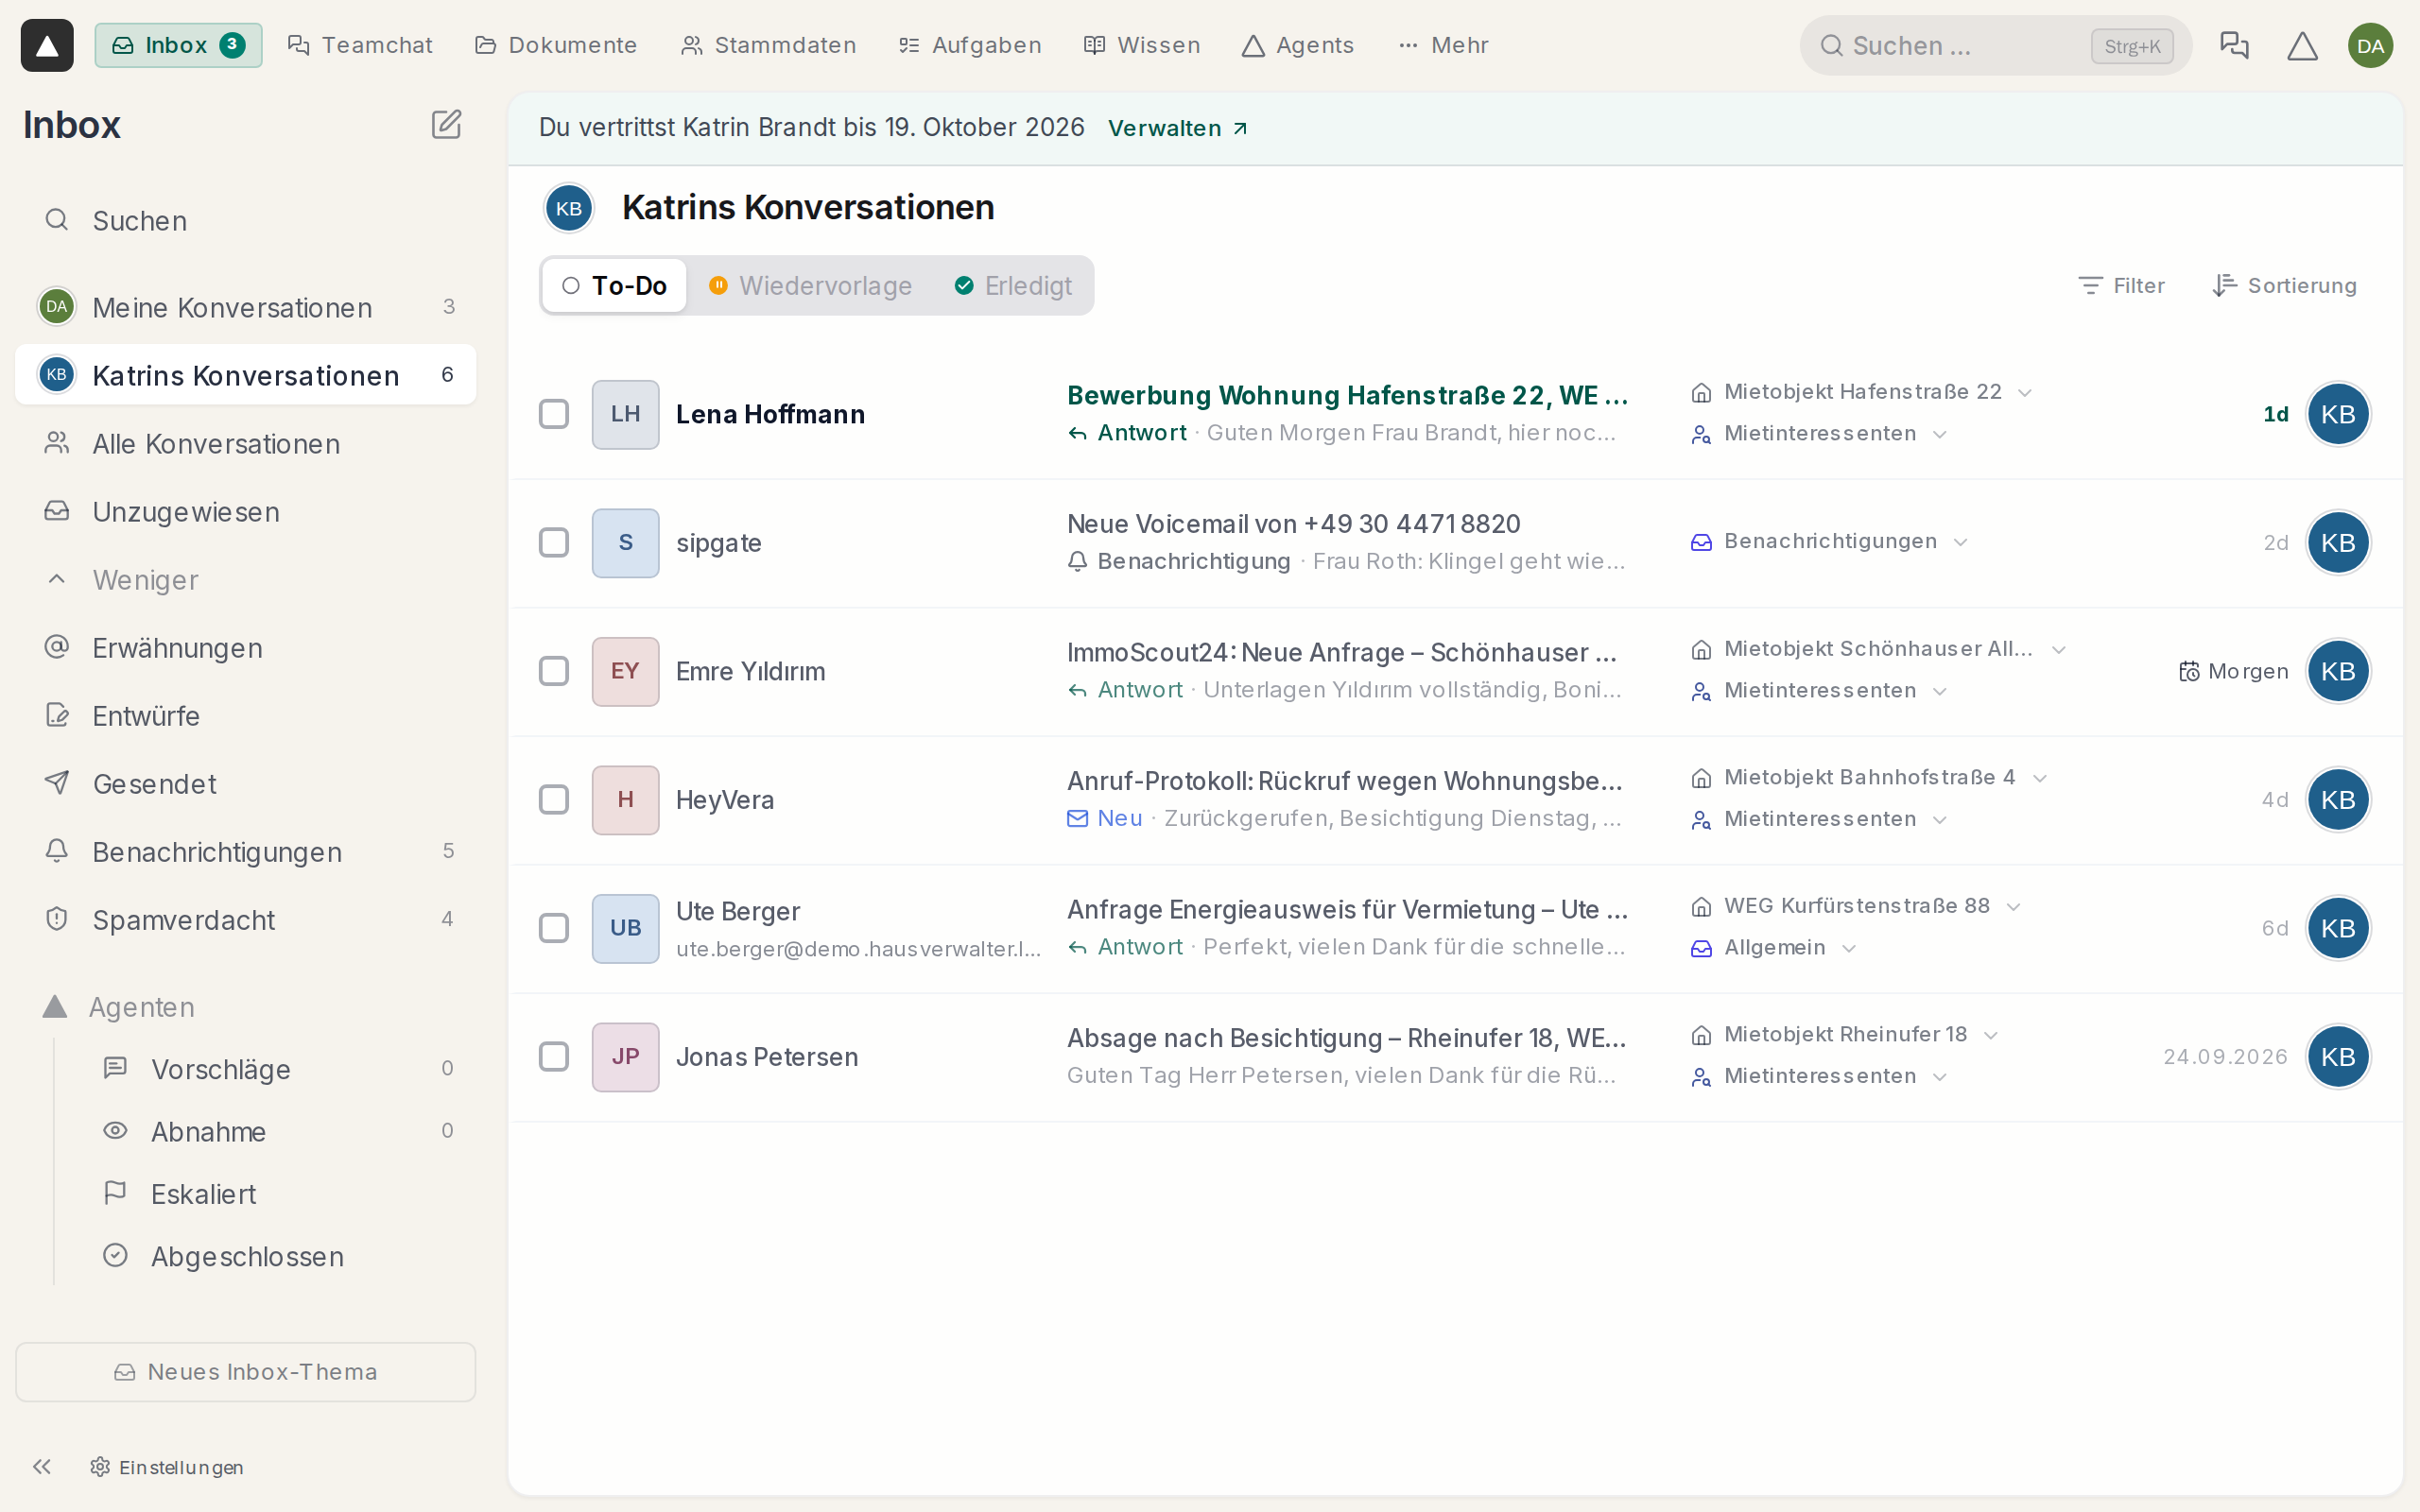This screenshot has width=2420, height=1512.
Task: Select the Lena Hoffmann conversation checkbox
Action: pos(554,414)
